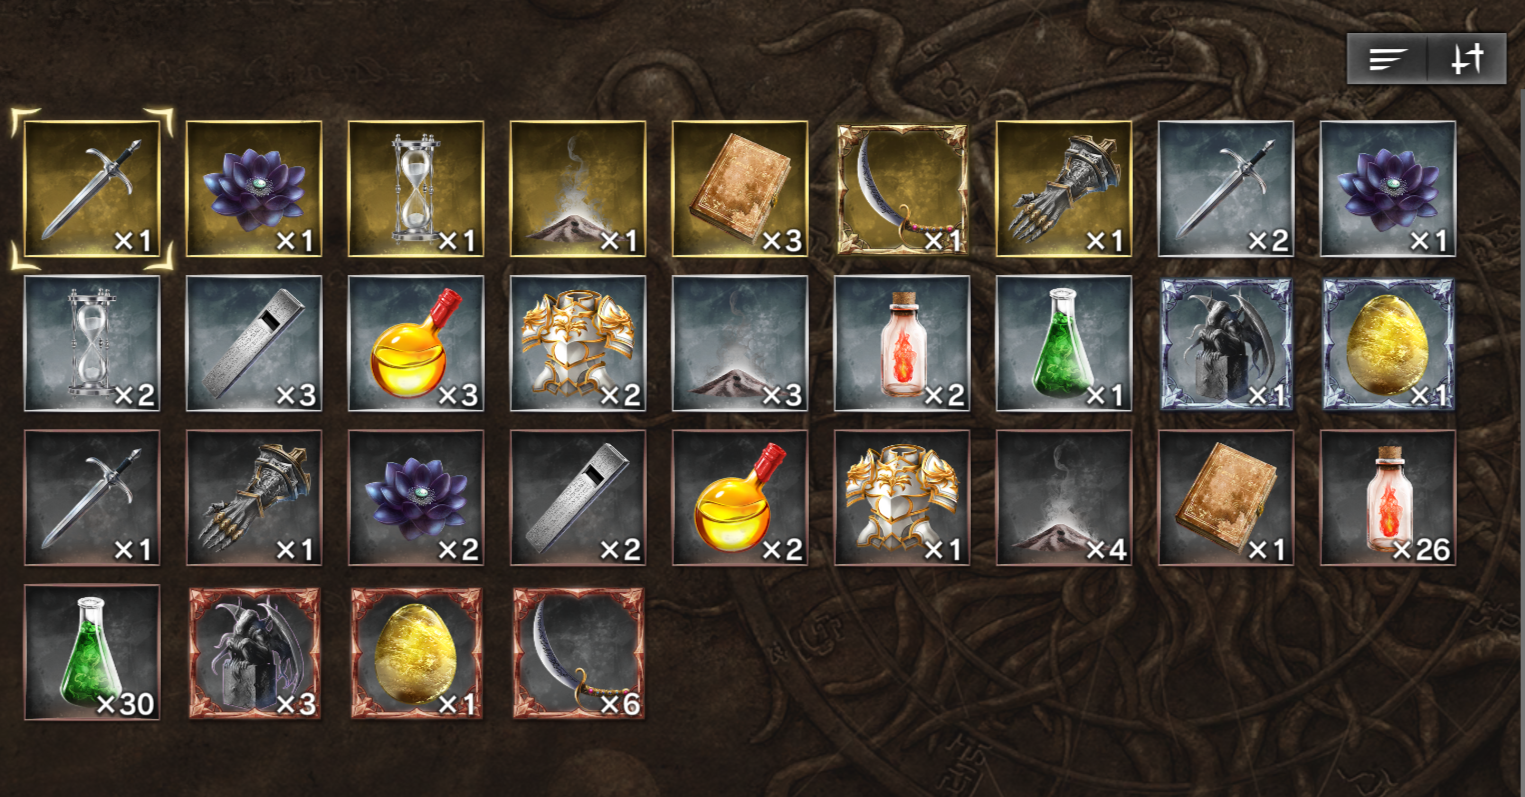The image size is (1525, 797).
Task: Select the gold-framed sword item
Action: (x=92, y=189)
